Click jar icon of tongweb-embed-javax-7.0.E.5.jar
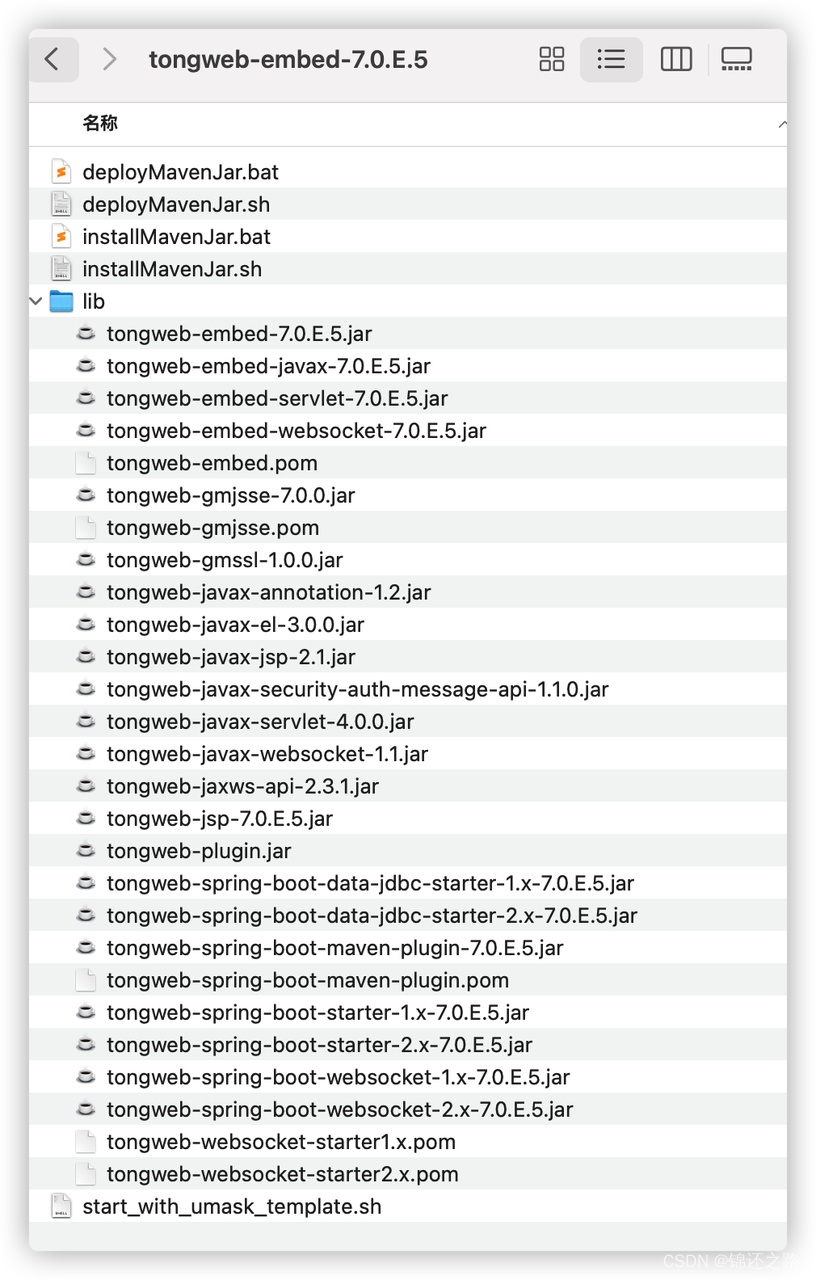This screenshot has height=1280, width=816. coord(86,366)
